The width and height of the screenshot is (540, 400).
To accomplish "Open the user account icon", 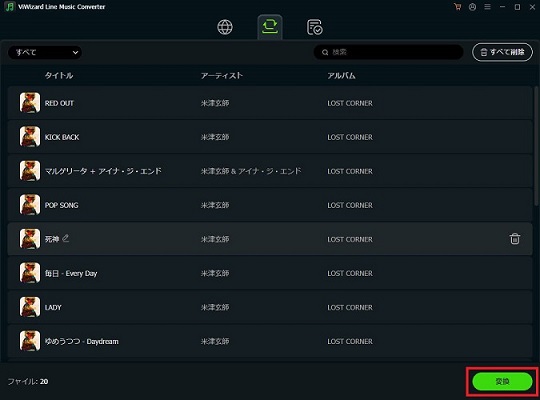I will click(472, 7).
